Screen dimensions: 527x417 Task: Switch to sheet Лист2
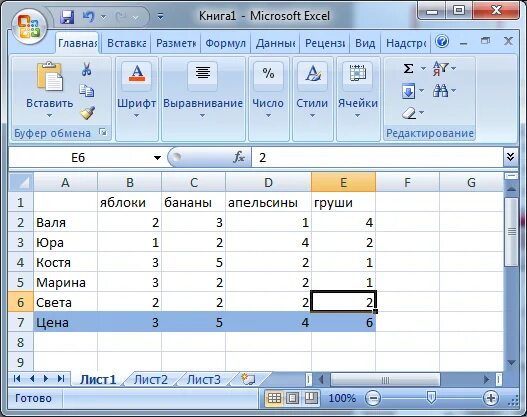tap(151, 379)
